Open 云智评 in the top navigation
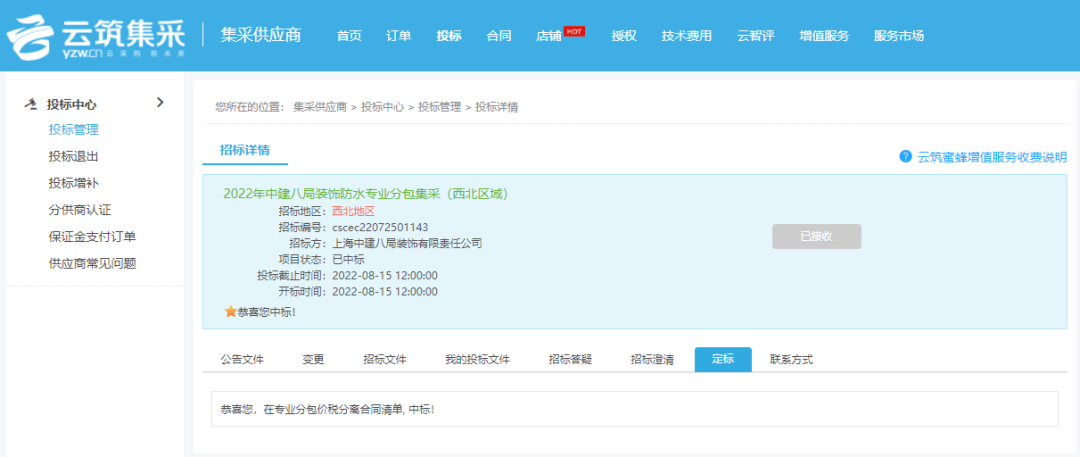This screenshot has height=457, width=1080. coord(756,36)
